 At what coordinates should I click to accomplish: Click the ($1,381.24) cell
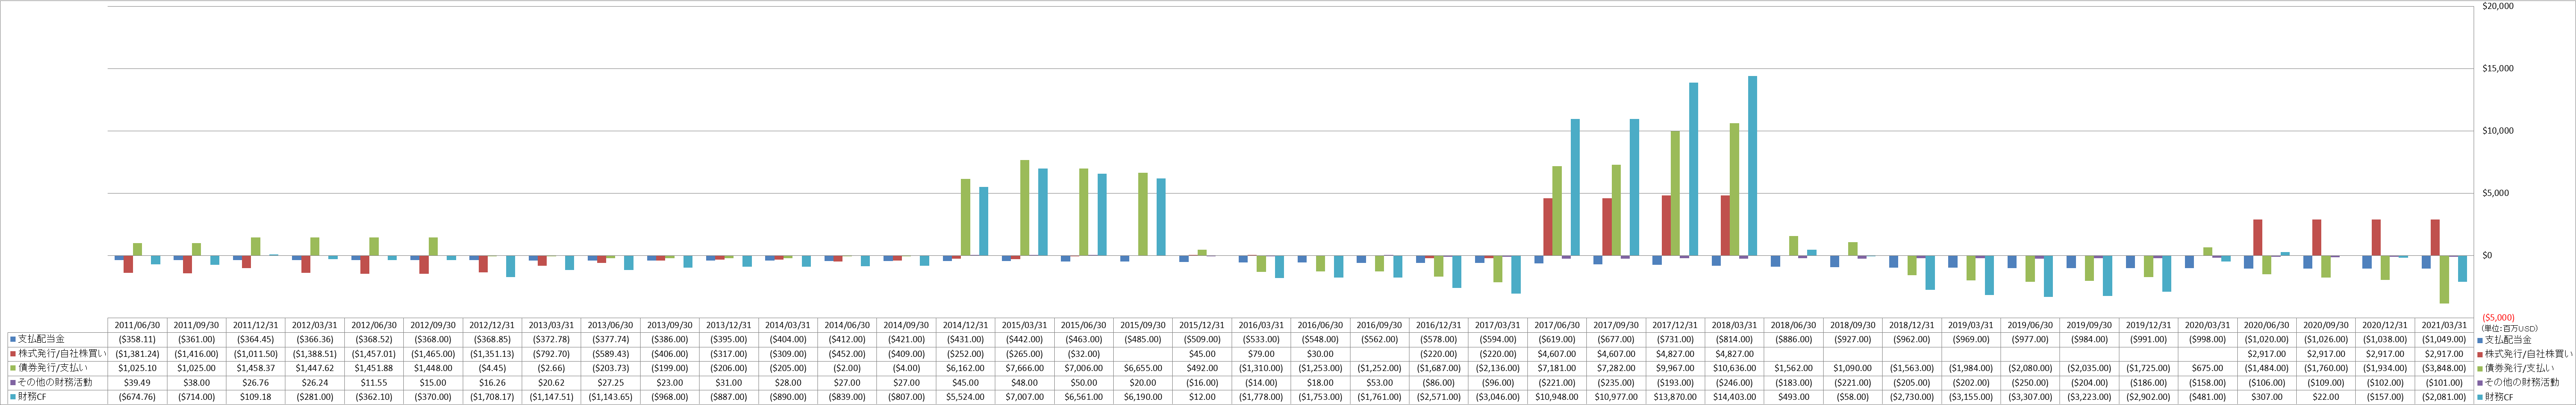click(x=137, y=354)
